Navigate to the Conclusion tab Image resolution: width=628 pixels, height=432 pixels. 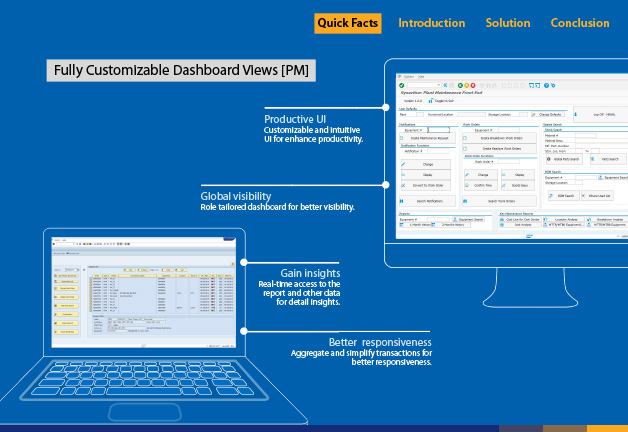(579, 23)
